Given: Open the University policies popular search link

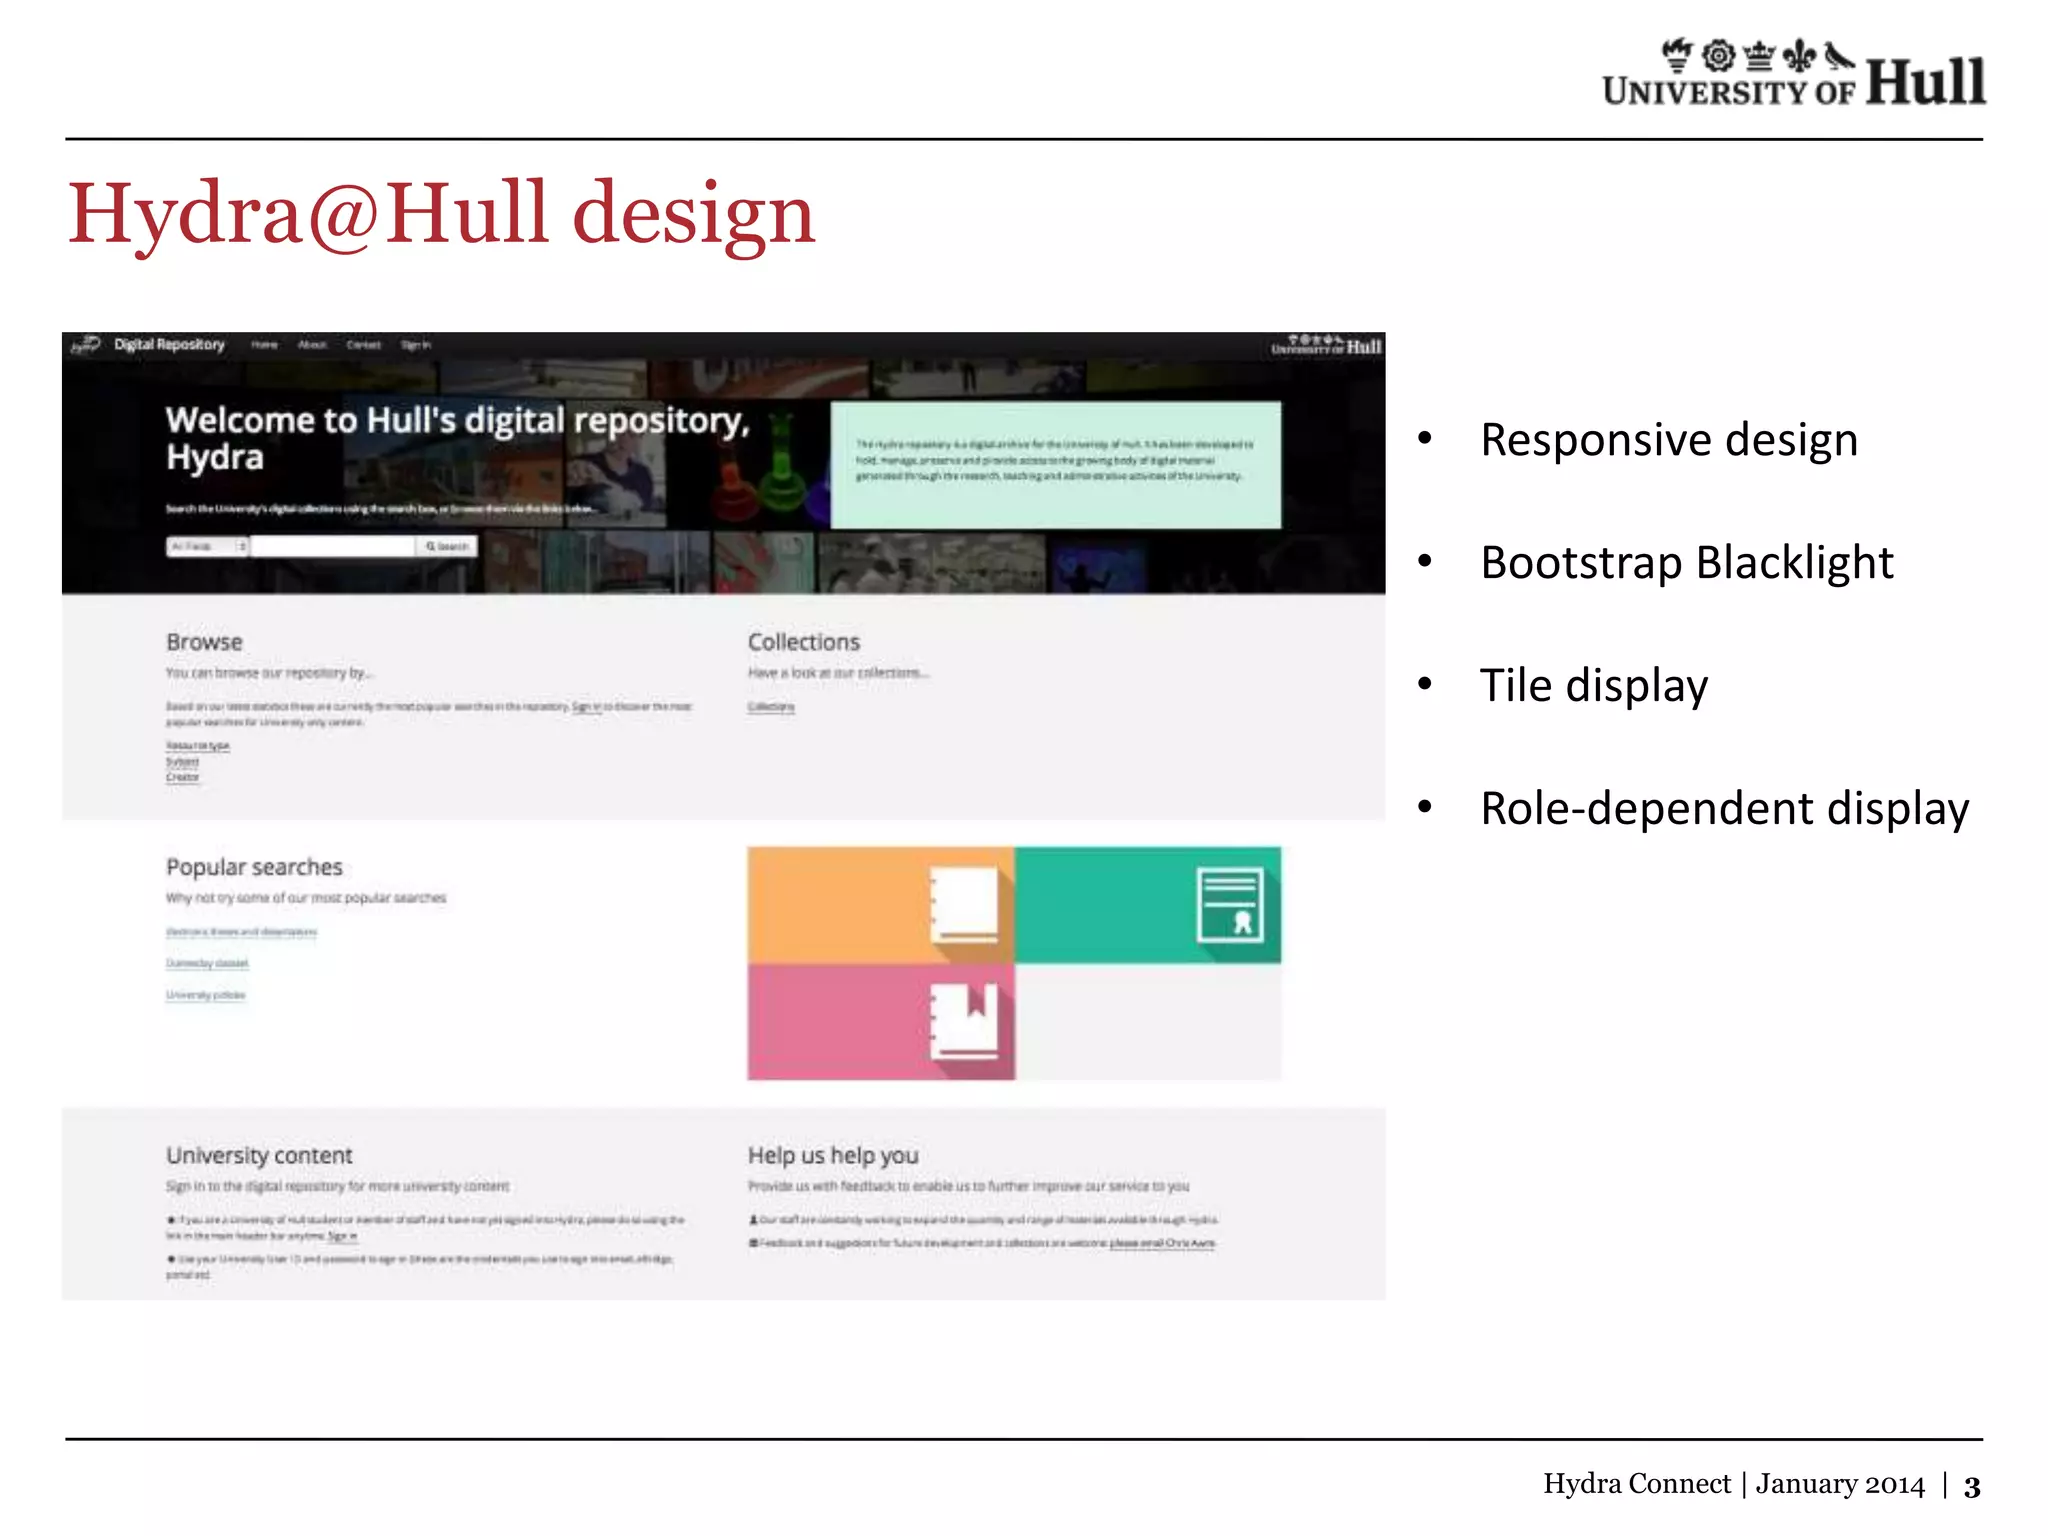Looking at the screenshot, I should (x=205, y=995).
